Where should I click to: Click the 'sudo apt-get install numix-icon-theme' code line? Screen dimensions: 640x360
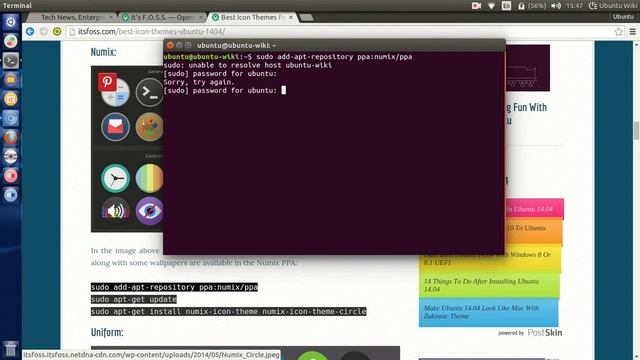click(229, 311)
